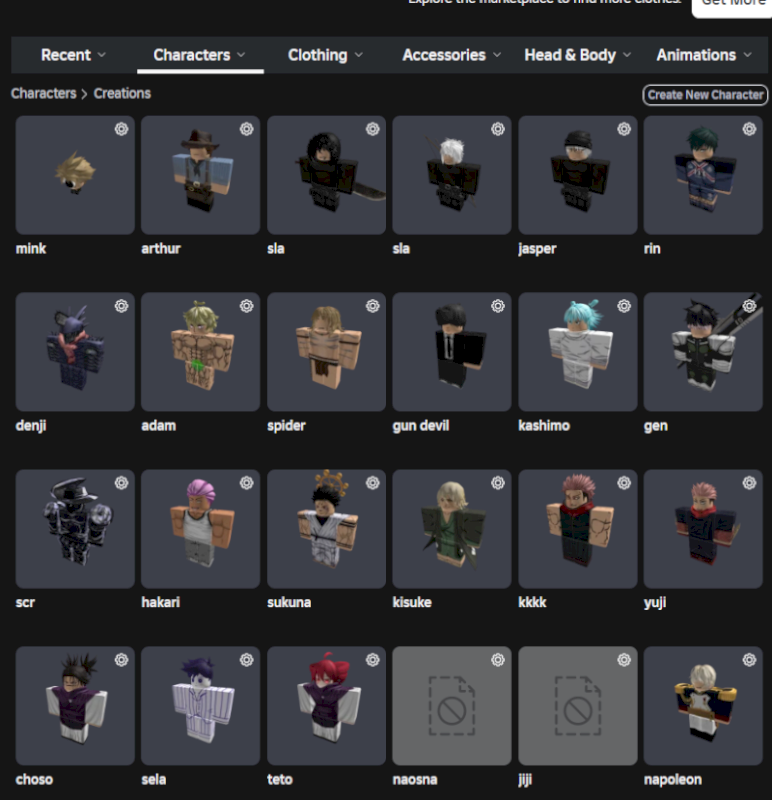Expand the Accessories tab chevron
This screenshot has height=800, width=772.
coord(497,55)
